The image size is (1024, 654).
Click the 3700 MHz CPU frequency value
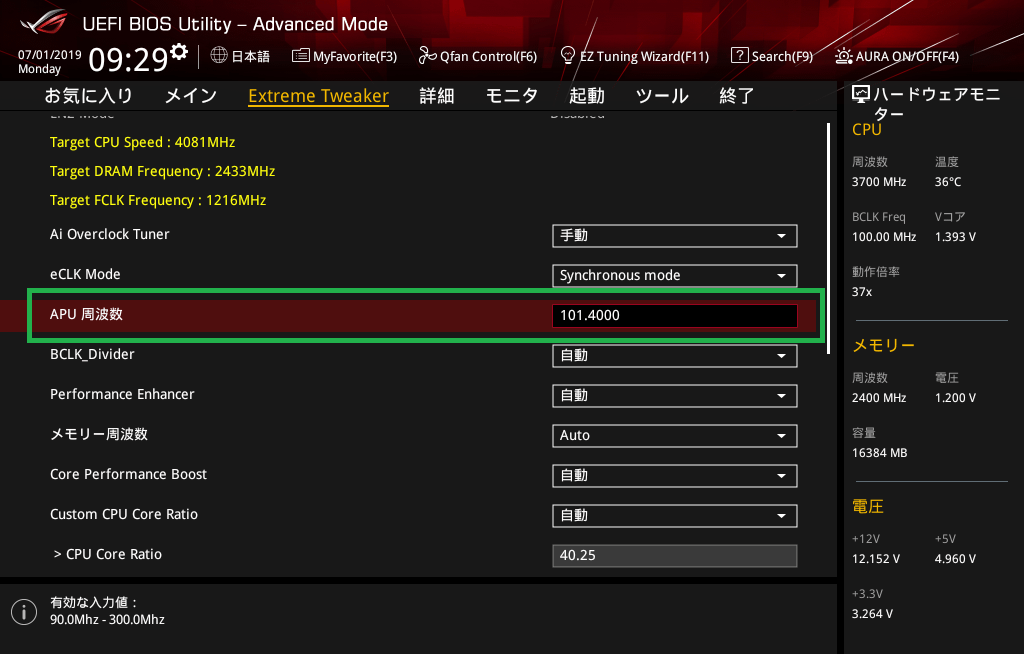(x=879, y=182)
